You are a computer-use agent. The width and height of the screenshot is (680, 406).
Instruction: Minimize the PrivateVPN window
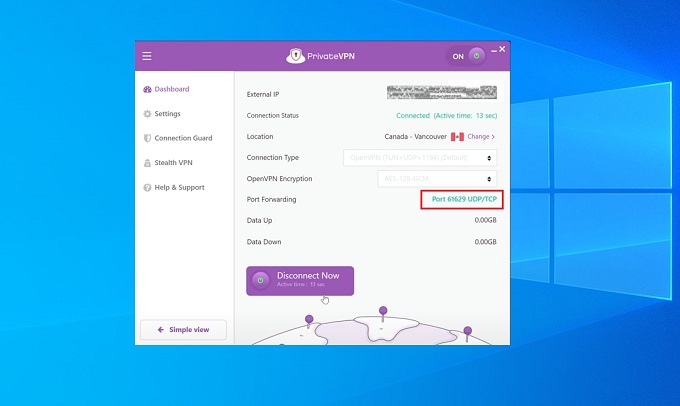tap(494, 50)
